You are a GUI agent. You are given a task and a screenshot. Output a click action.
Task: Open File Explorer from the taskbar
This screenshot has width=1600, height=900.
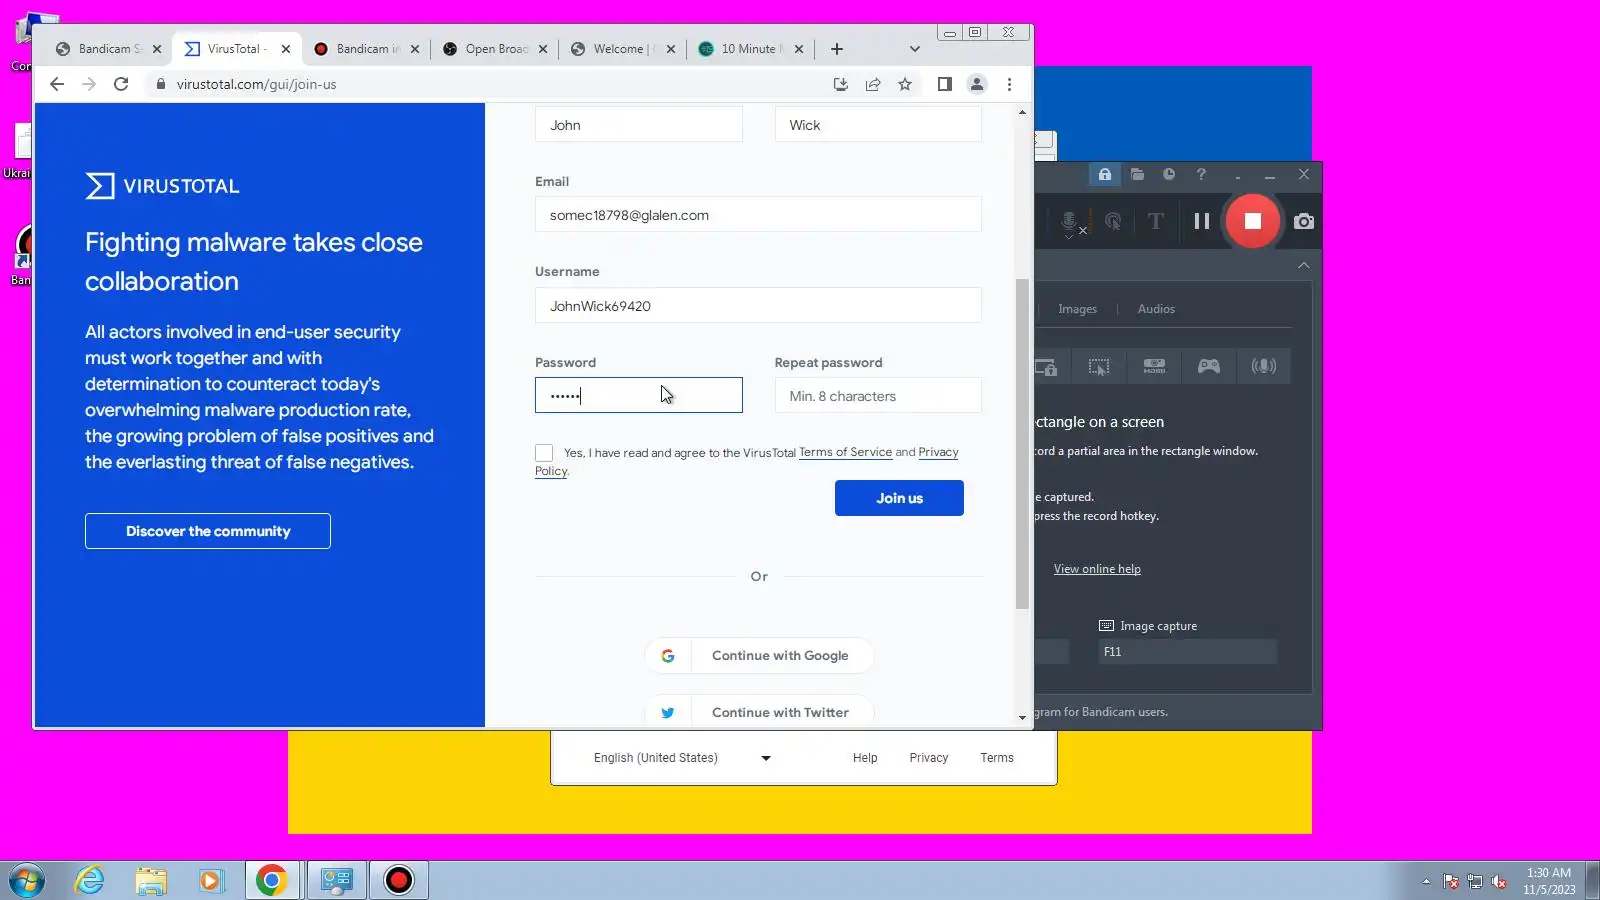(151, 881)
